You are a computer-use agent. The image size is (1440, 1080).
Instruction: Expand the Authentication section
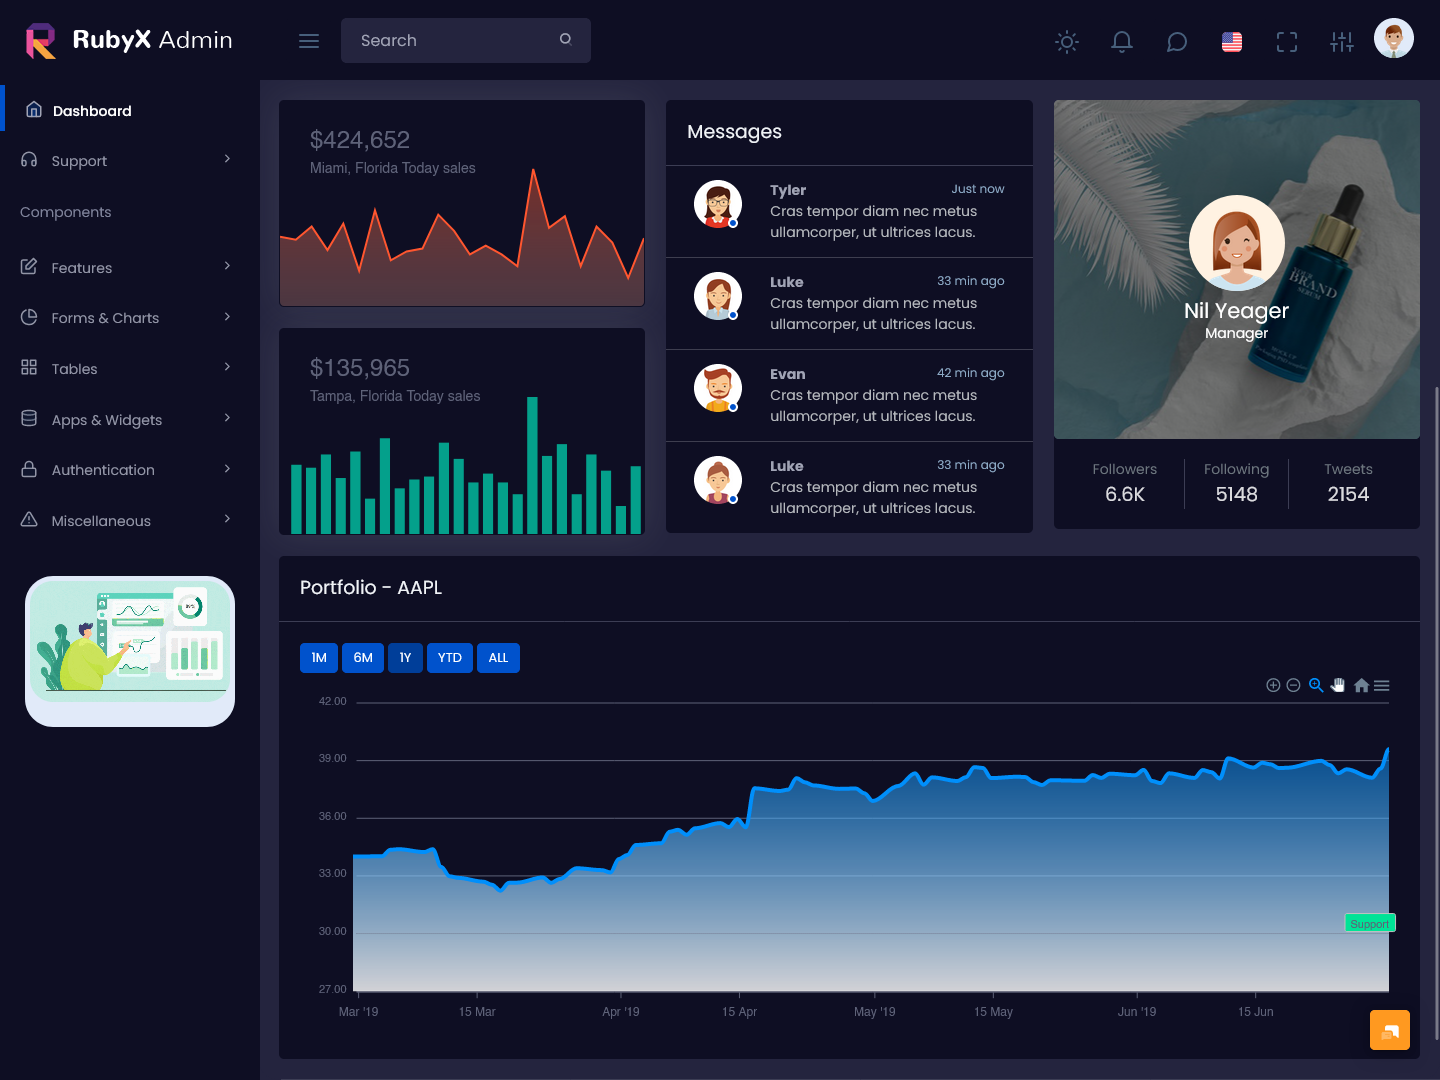coord(103,469)
